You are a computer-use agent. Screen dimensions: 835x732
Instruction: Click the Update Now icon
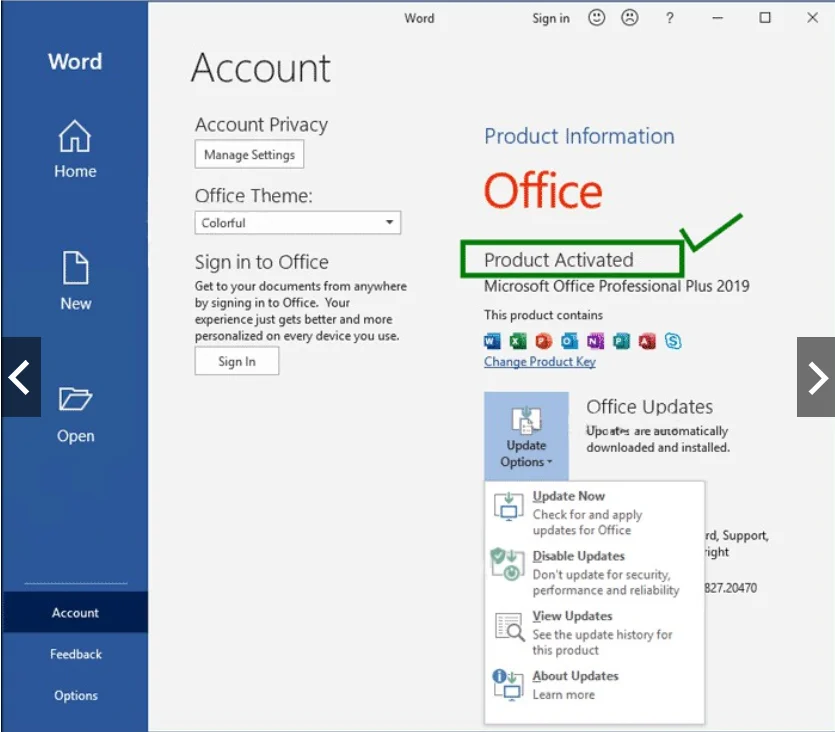click(x=508, y=505)
